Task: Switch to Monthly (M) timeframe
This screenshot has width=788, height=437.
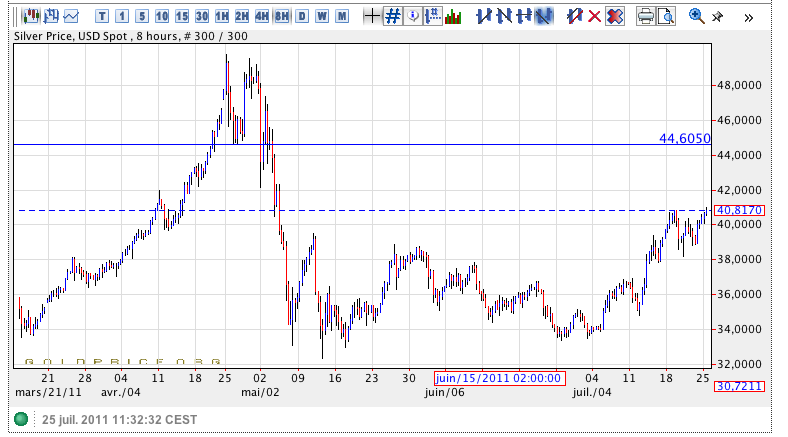Action: click(342, 16)
